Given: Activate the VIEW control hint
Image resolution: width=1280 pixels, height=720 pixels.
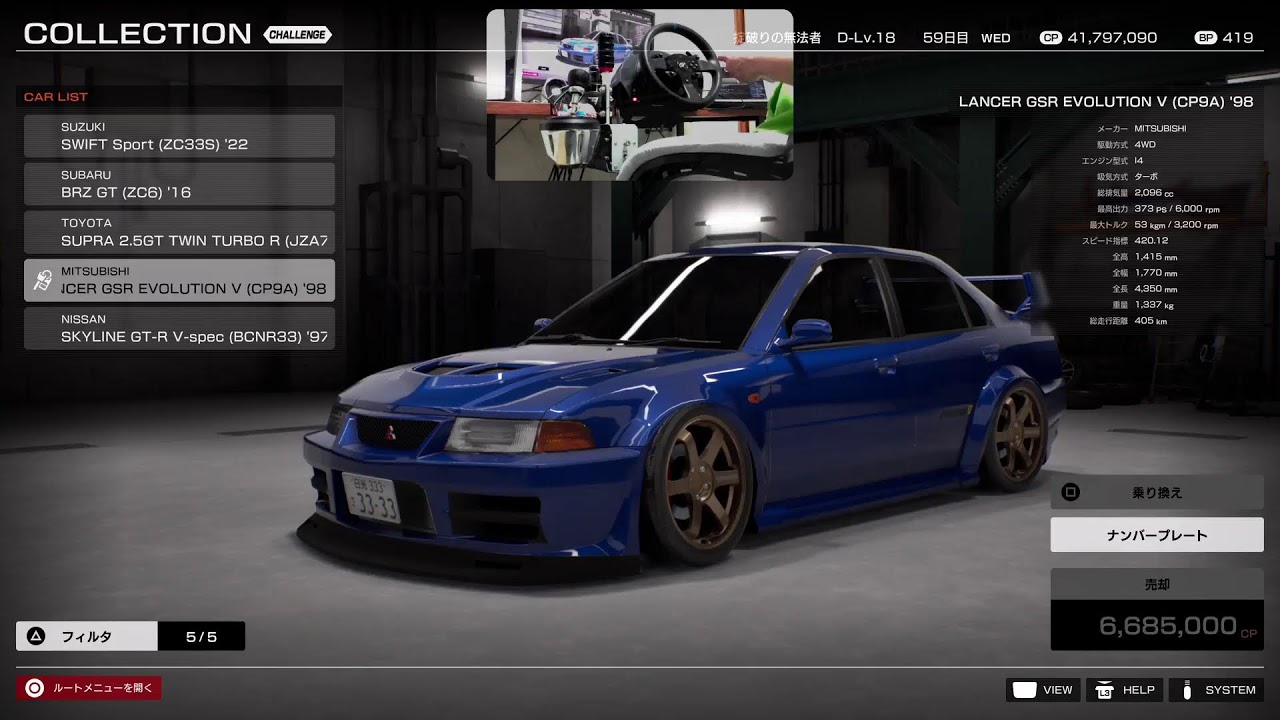Looking at the screenshot, I should (1043, 690).
